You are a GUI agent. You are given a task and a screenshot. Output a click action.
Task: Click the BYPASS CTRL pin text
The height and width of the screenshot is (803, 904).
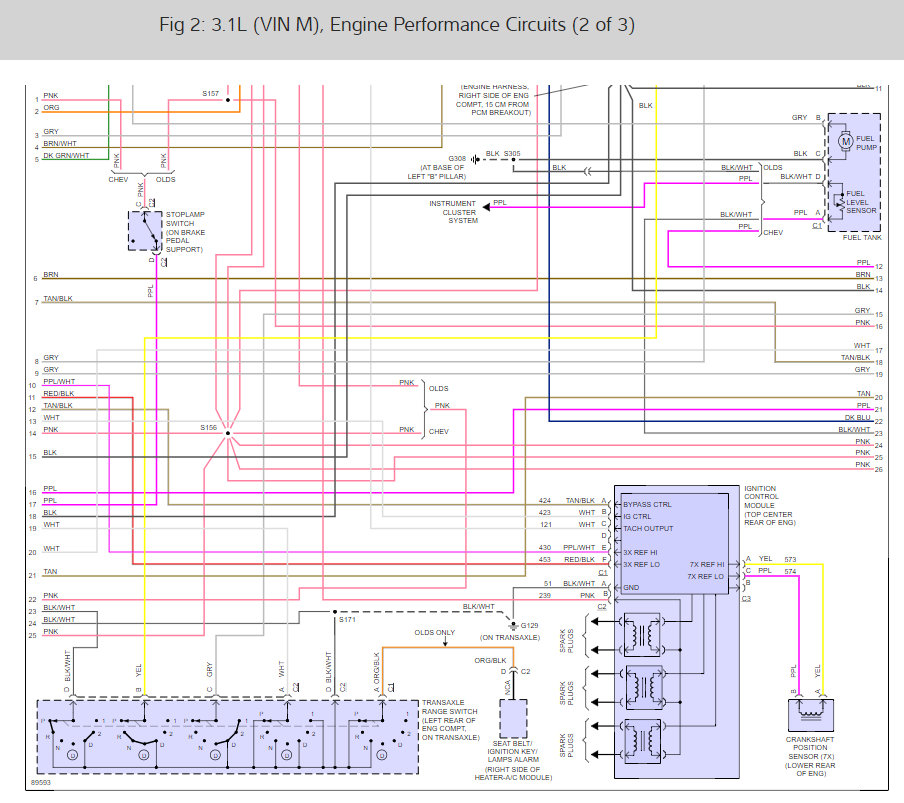647,504
